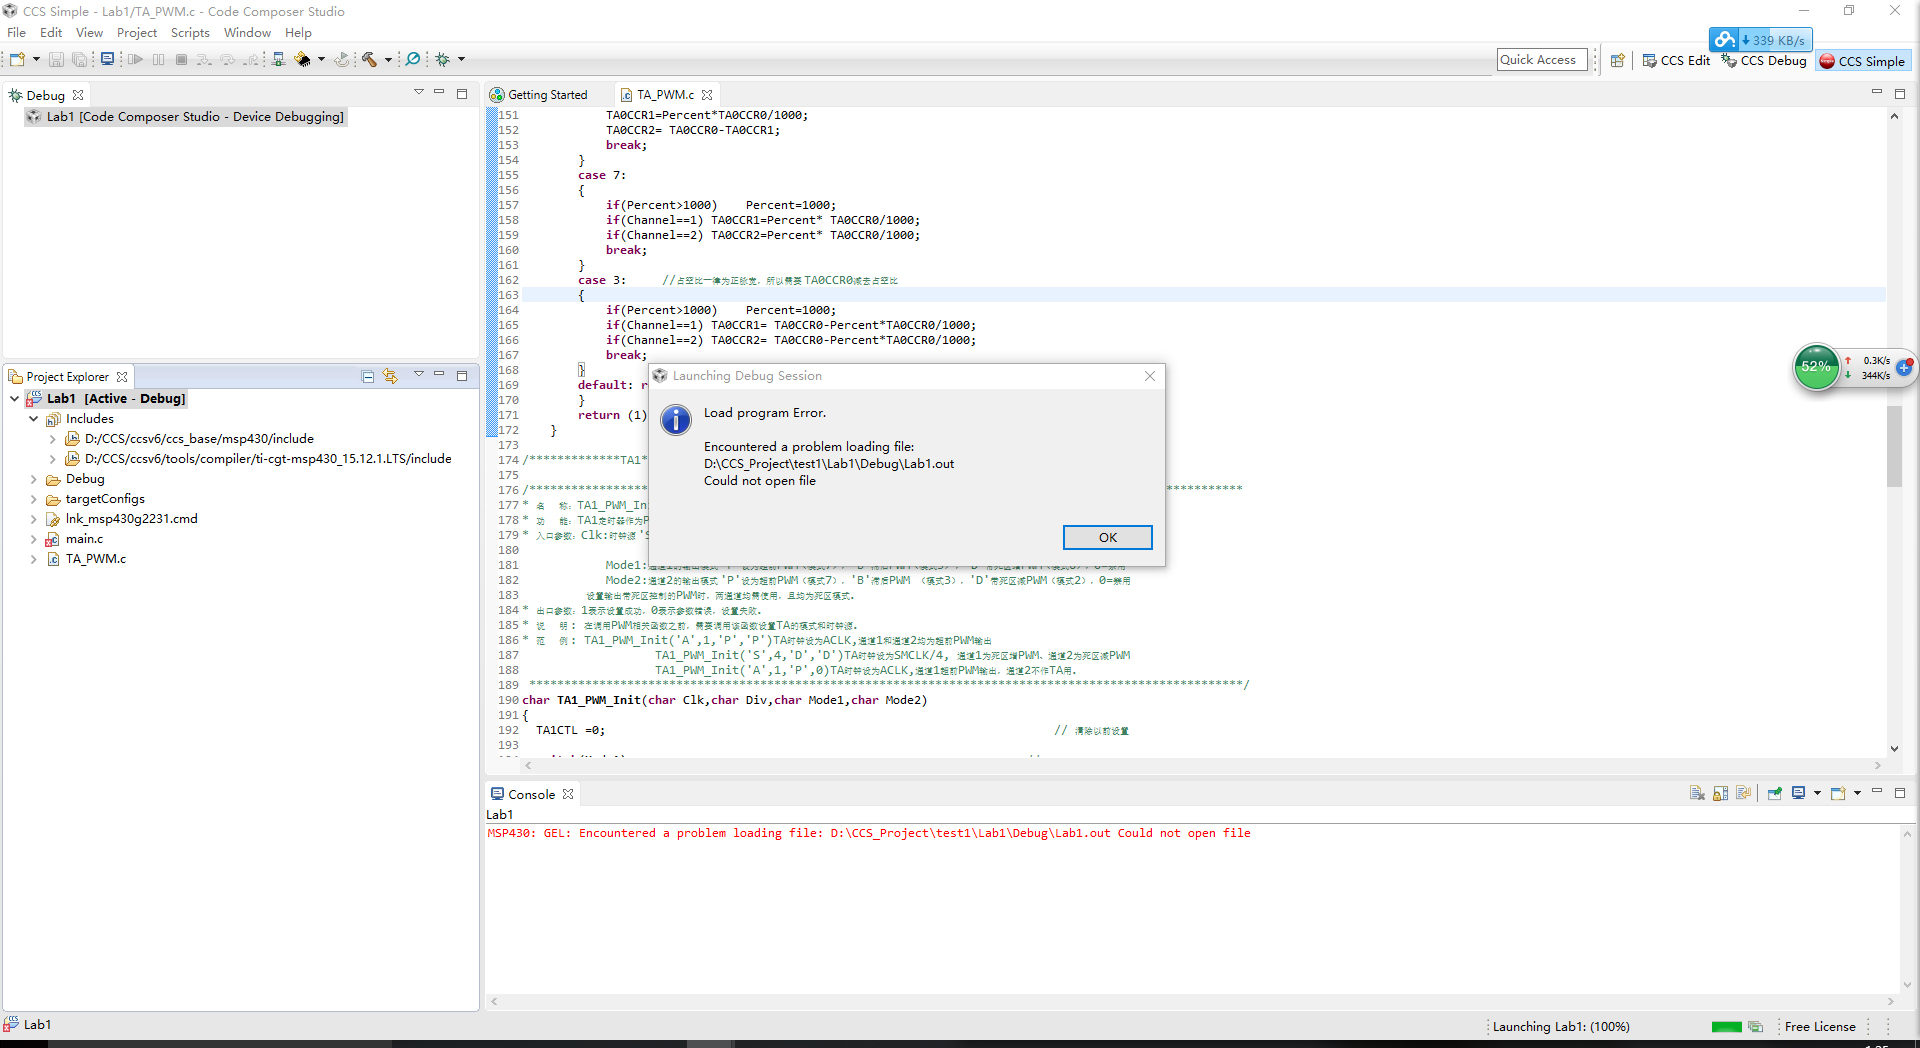Viewport: 1920px width, 1048px height.
Task: Open the Scripts menu
Action: click(190, 33)
